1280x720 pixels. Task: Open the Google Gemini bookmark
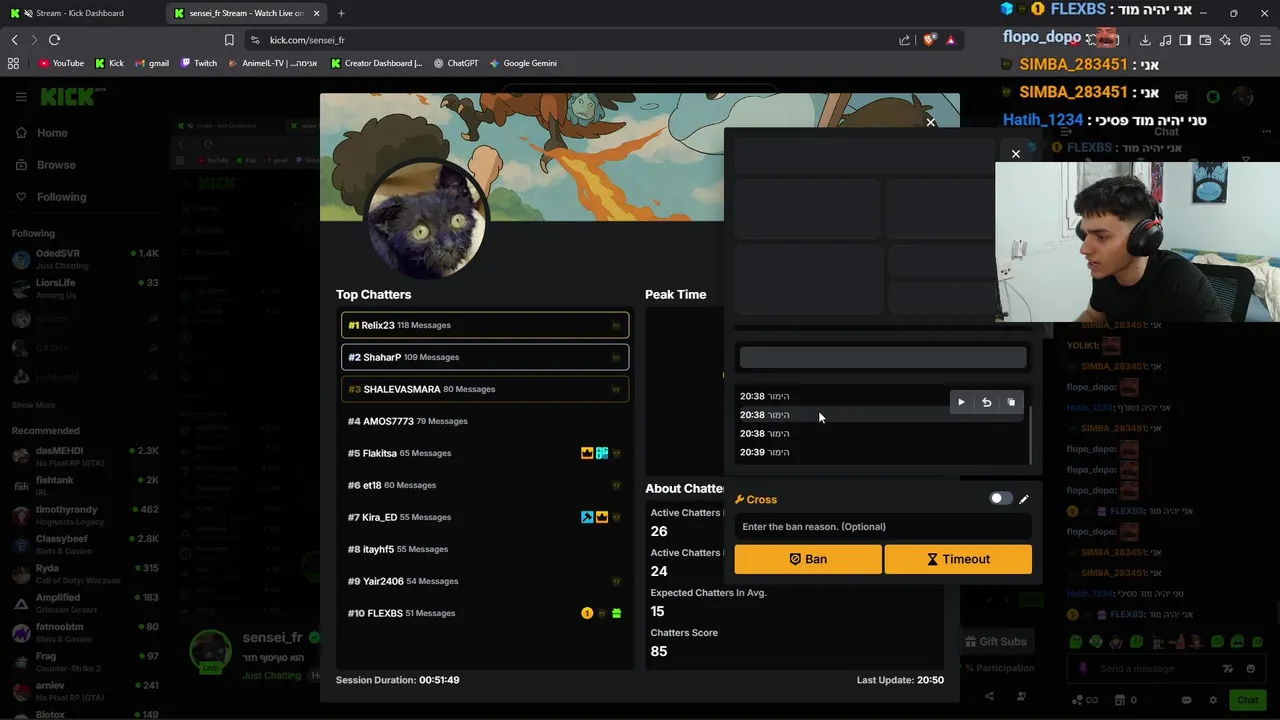click(x=523, y=63)
